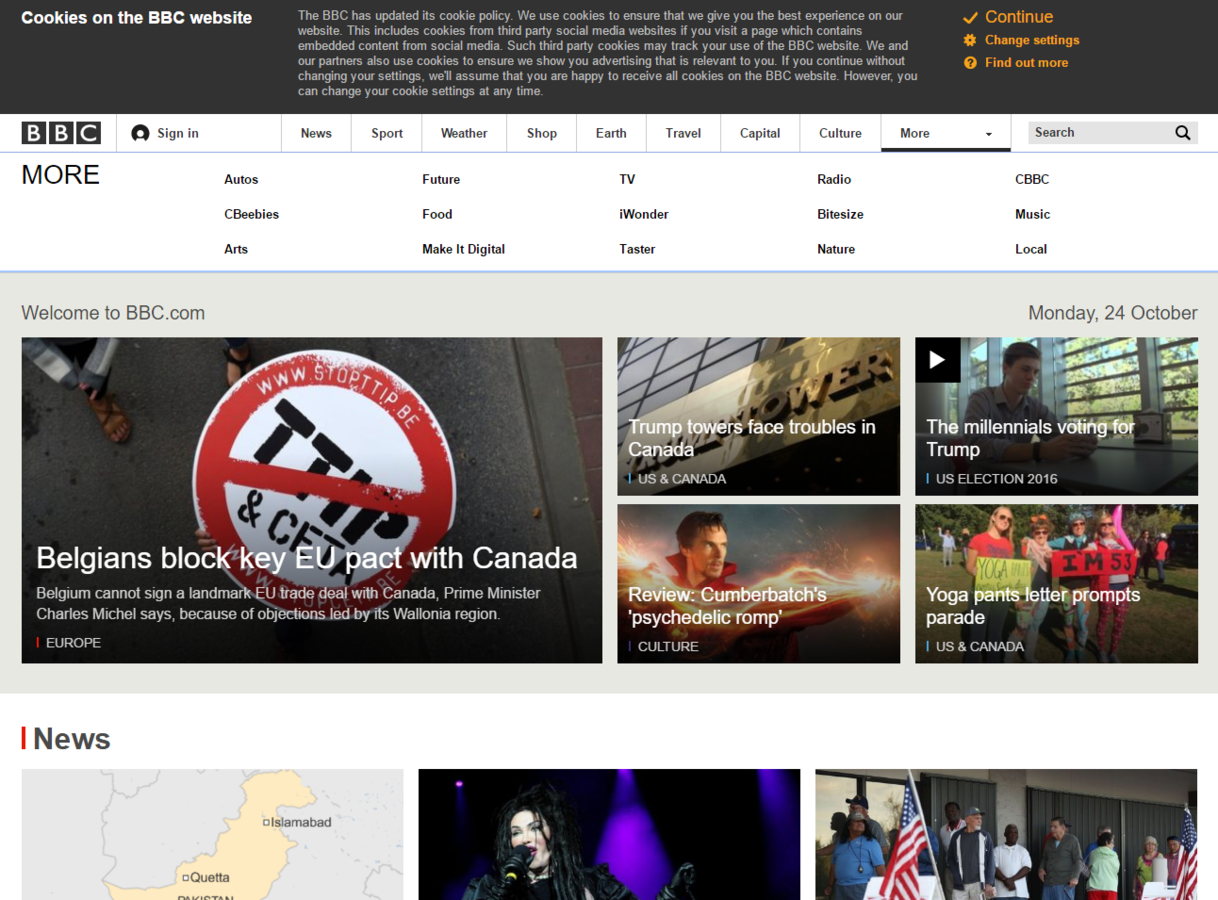Go to CBBC in More menu

click(x=1032, y=179)
